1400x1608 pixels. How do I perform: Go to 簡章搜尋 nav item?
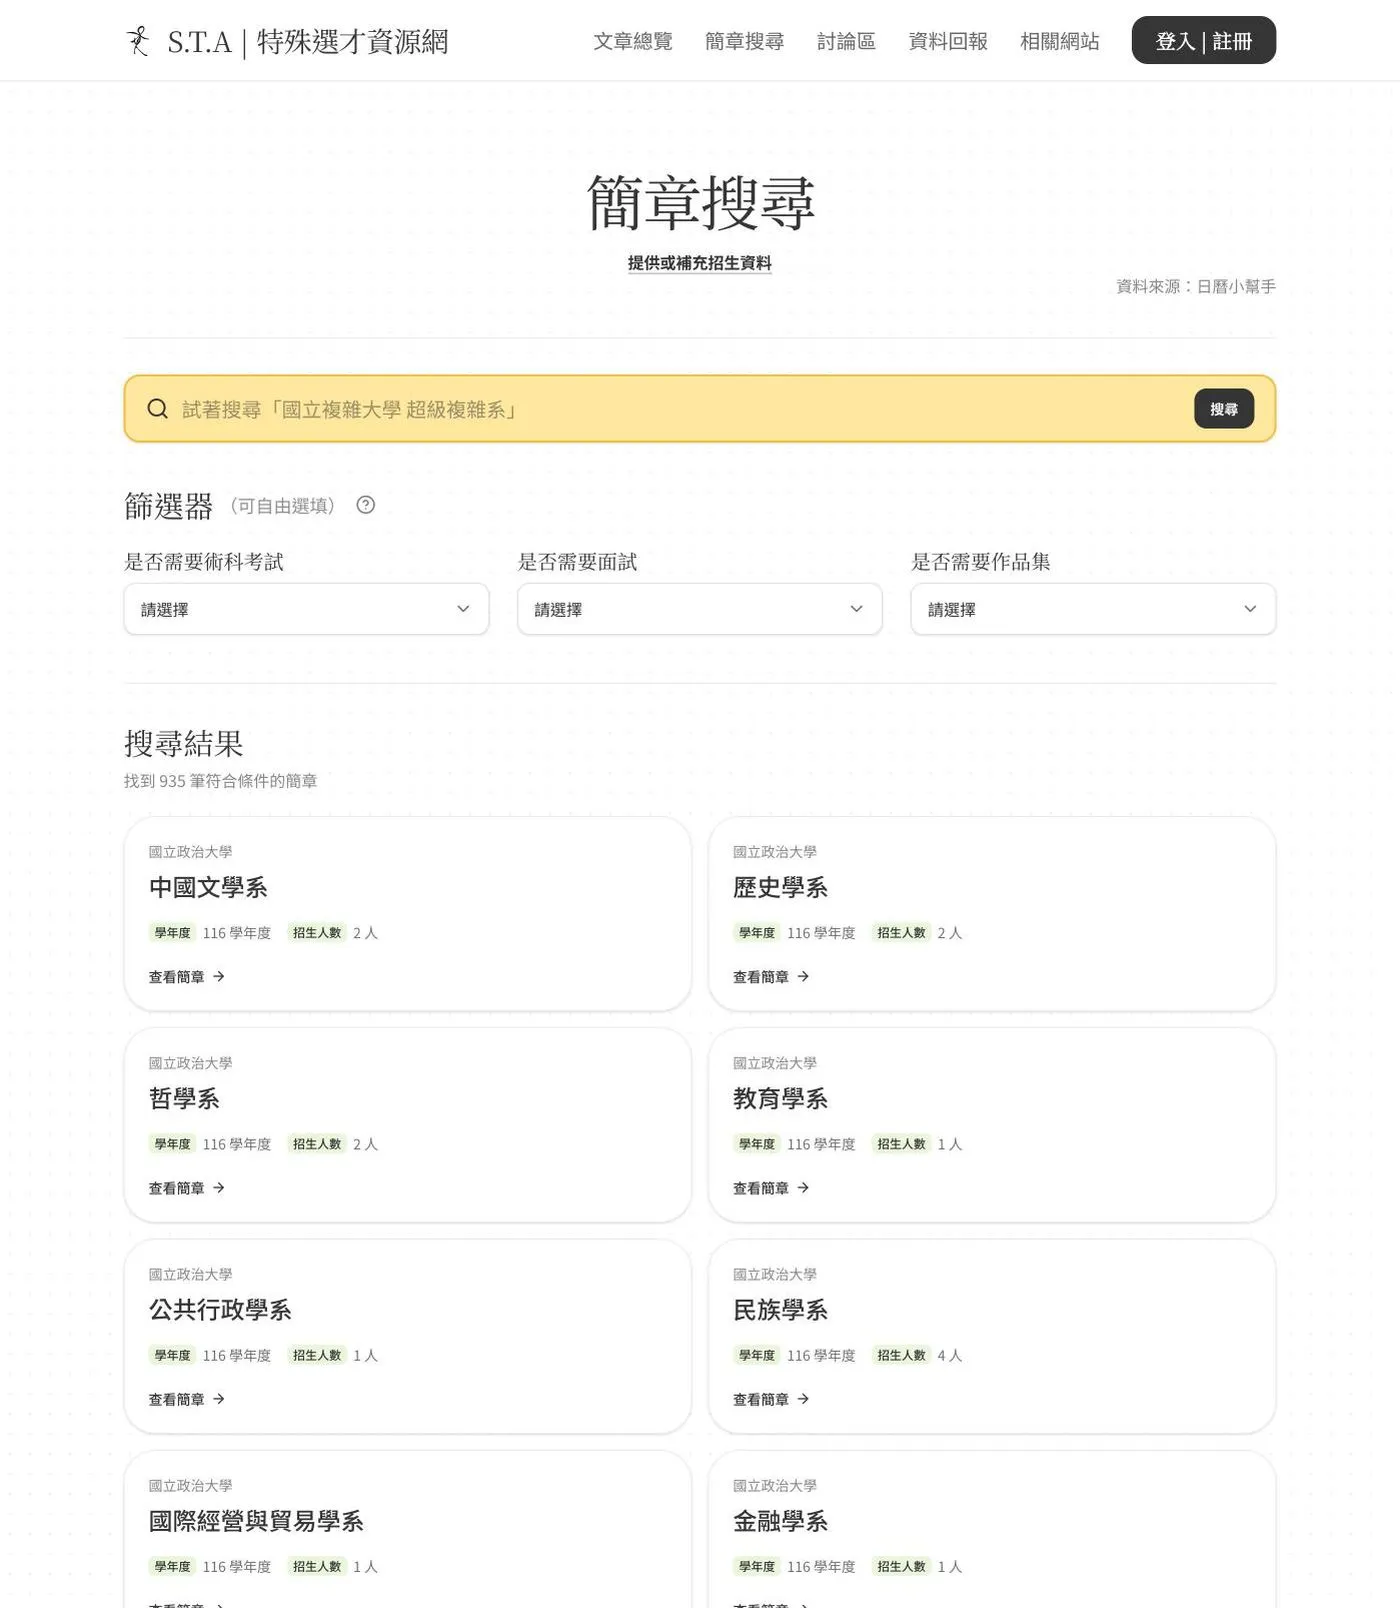745,41
